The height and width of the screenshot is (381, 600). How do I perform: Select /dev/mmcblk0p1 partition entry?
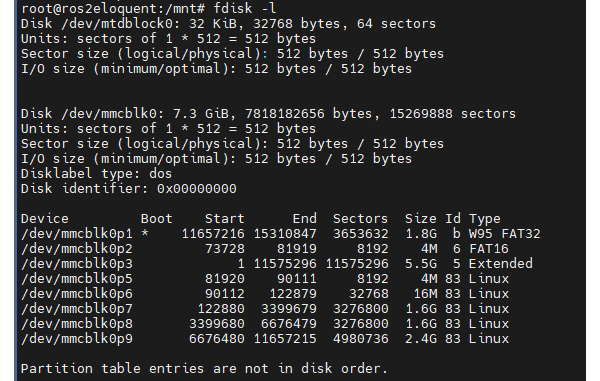click(280, 234)
